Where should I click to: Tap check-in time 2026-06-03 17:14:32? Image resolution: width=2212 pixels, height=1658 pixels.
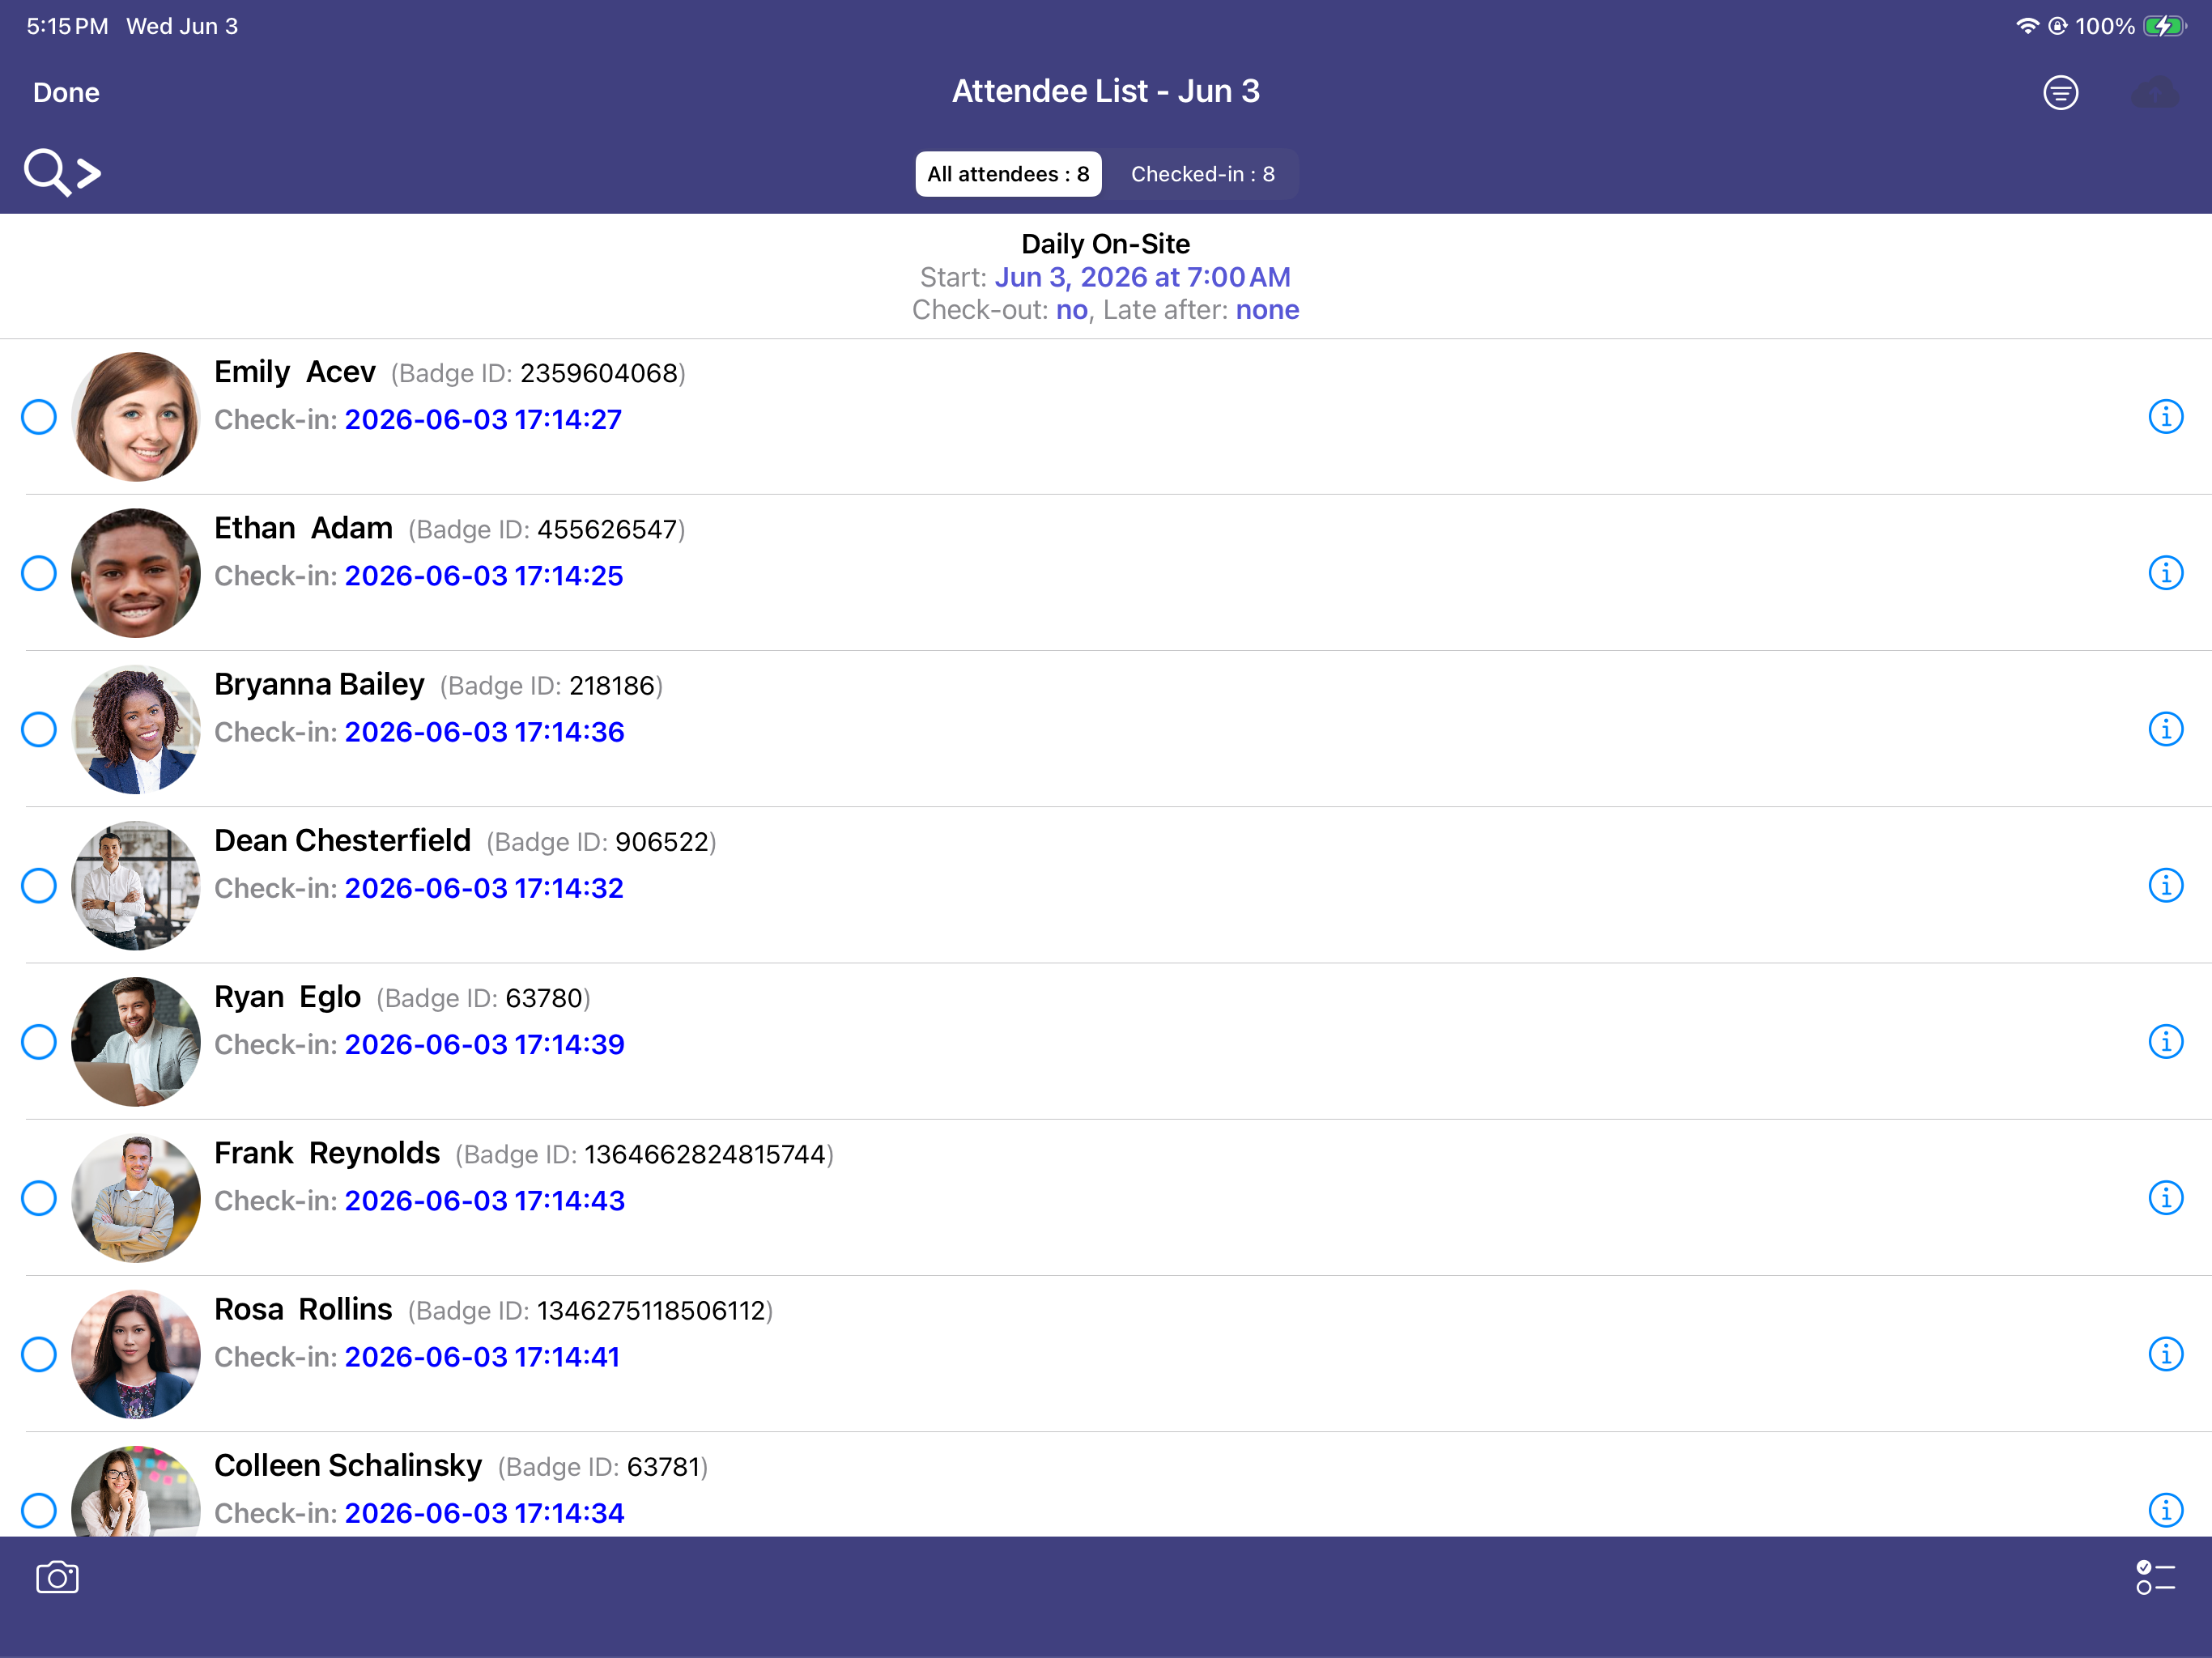pos(484,888)
